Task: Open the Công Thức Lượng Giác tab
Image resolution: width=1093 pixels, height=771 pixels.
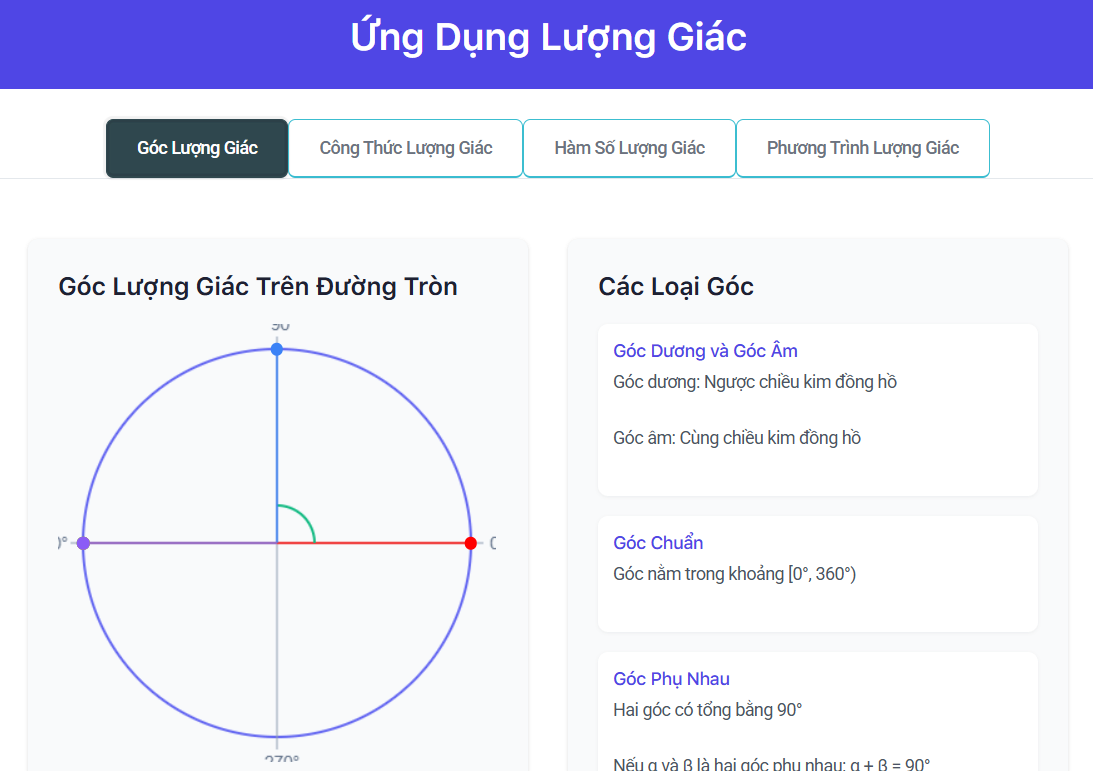Action: click(405, 148)
